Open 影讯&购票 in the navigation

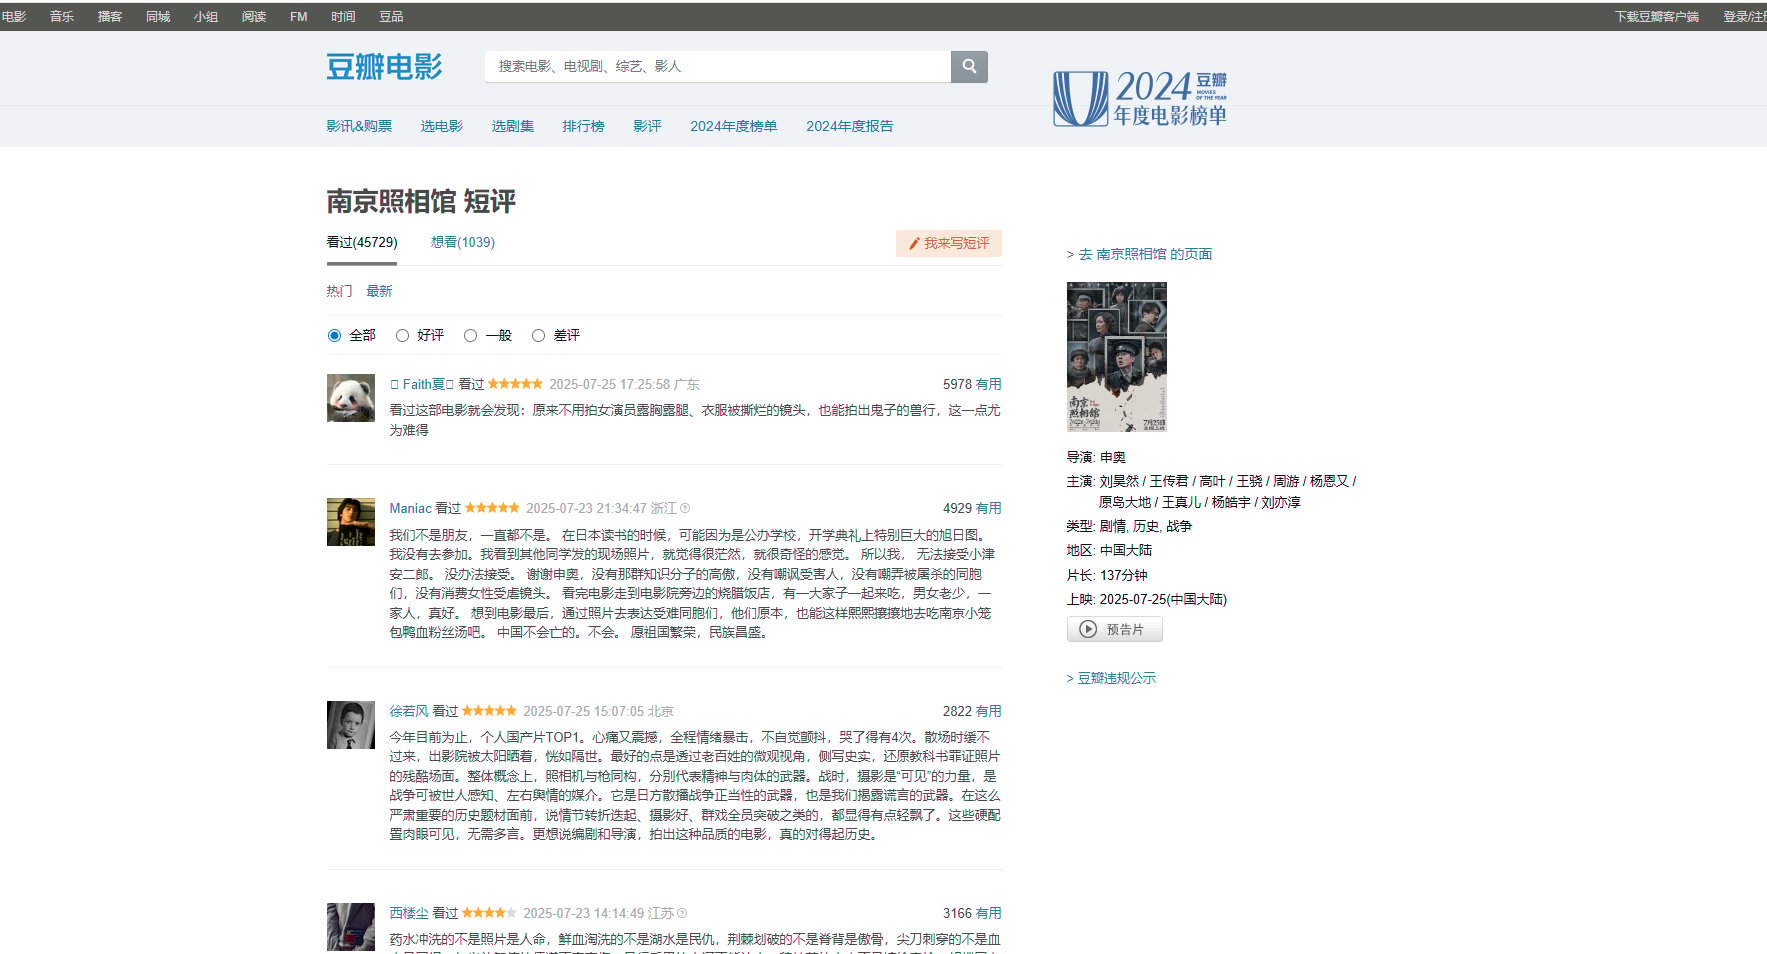[359, 126]
